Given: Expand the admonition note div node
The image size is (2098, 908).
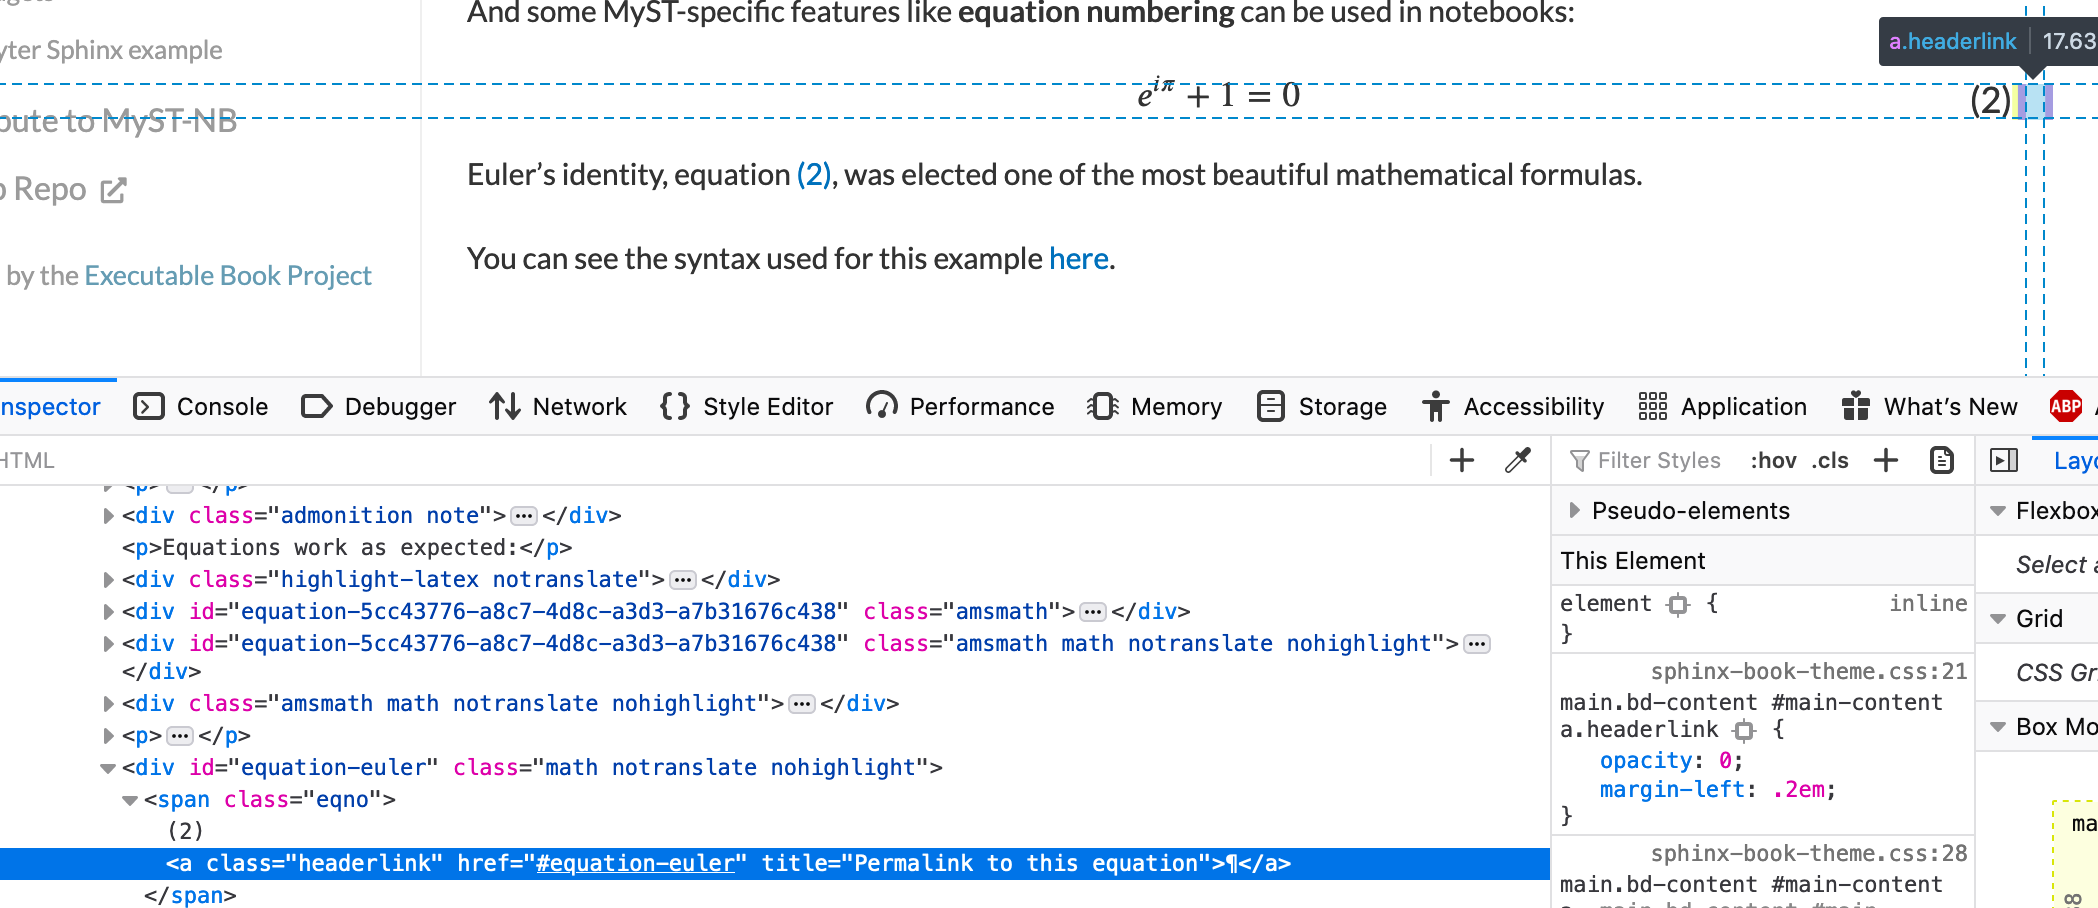Looking at the screenshot, I should click(x=107, y=515).
